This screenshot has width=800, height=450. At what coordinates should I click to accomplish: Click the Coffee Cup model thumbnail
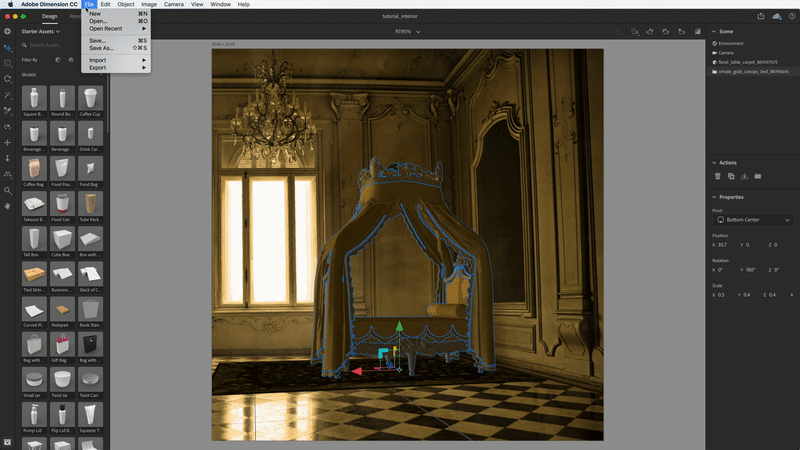90,100
